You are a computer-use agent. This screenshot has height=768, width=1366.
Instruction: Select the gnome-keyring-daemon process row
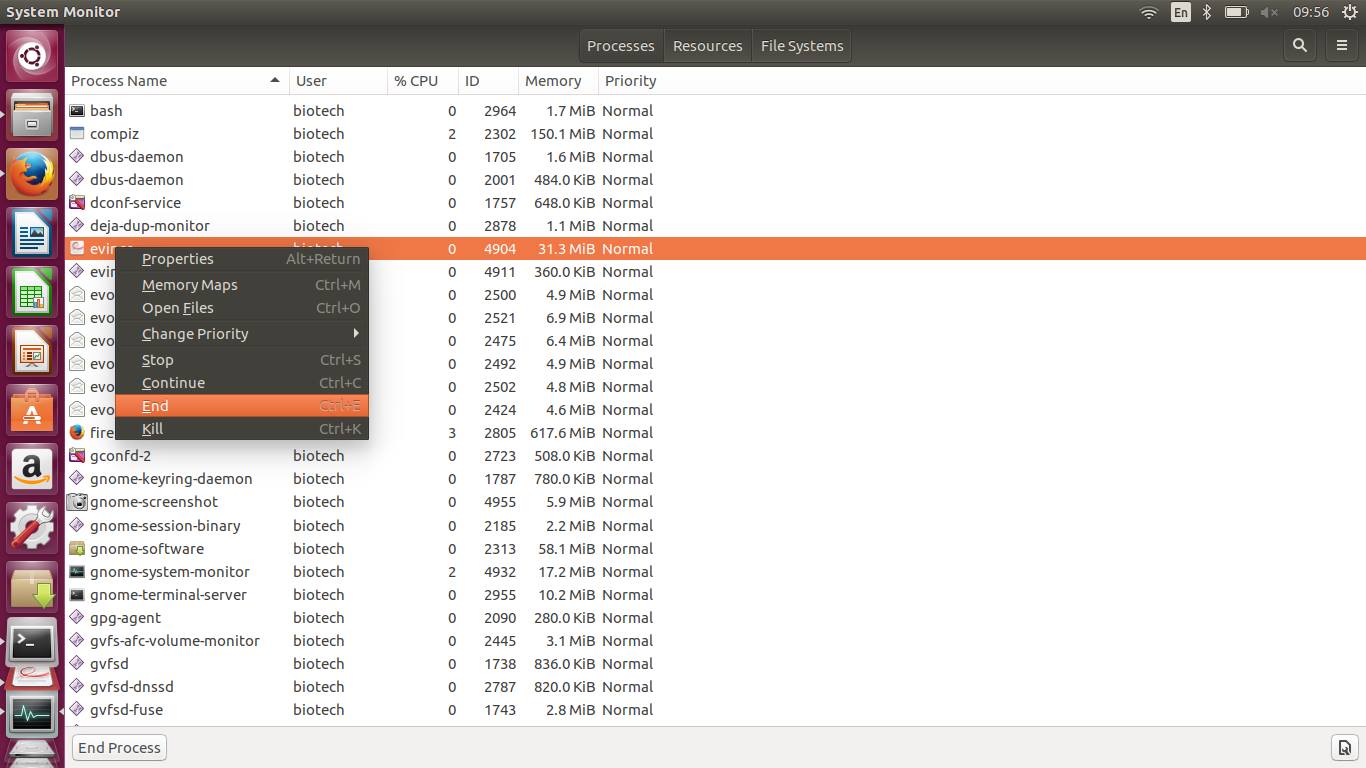point(715,478)
